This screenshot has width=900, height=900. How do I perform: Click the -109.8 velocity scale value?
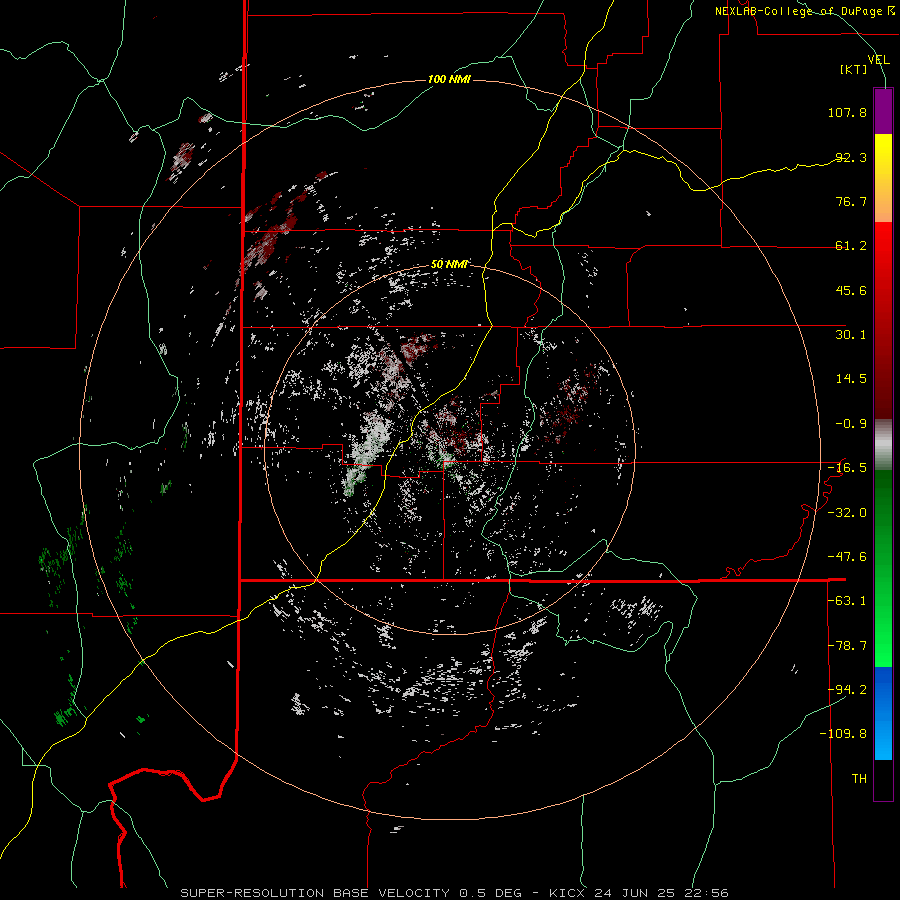click(843, 734)
